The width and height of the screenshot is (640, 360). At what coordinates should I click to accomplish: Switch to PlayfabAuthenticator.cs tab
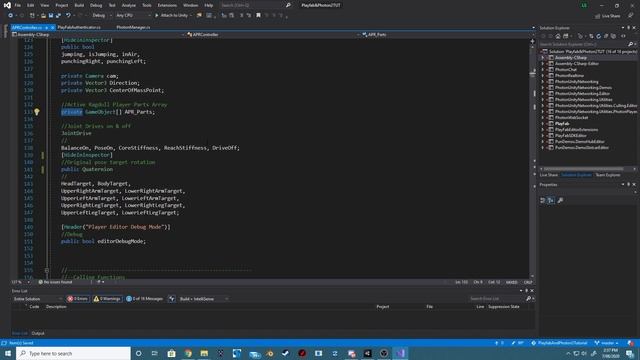point(79,27)
